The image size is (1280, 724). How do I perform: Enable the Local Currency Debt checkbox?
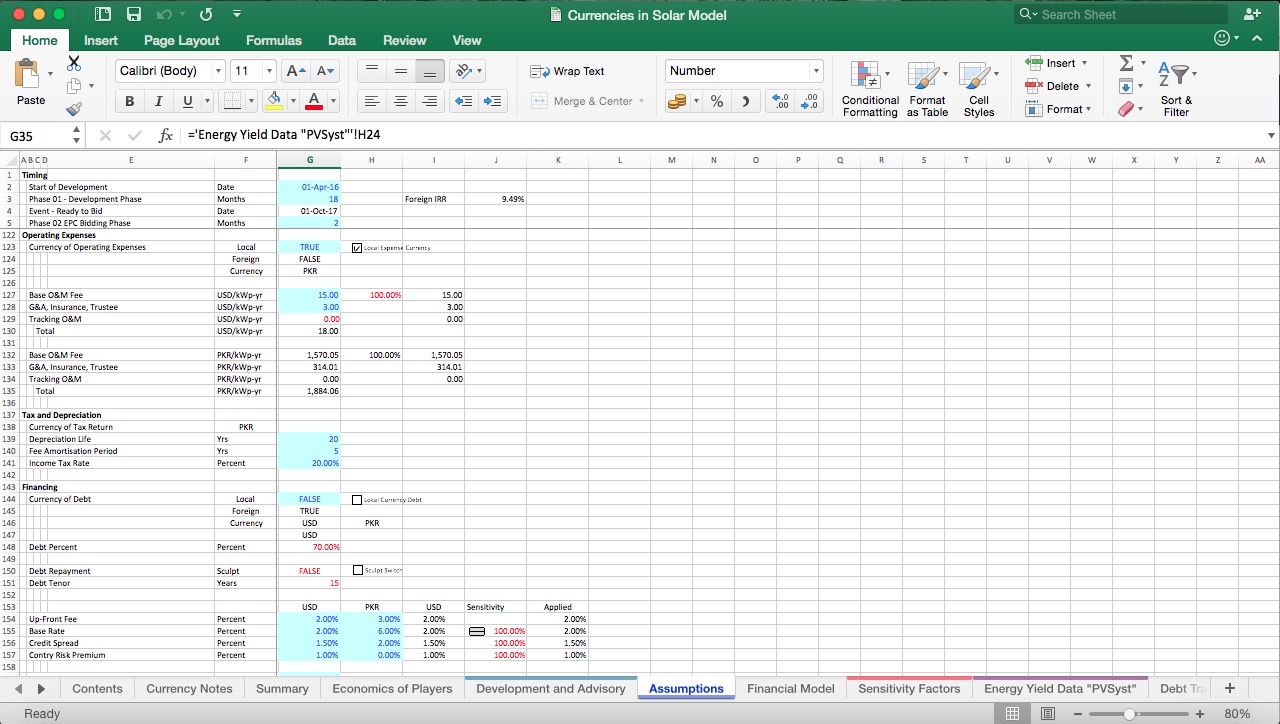pos(357,498)
